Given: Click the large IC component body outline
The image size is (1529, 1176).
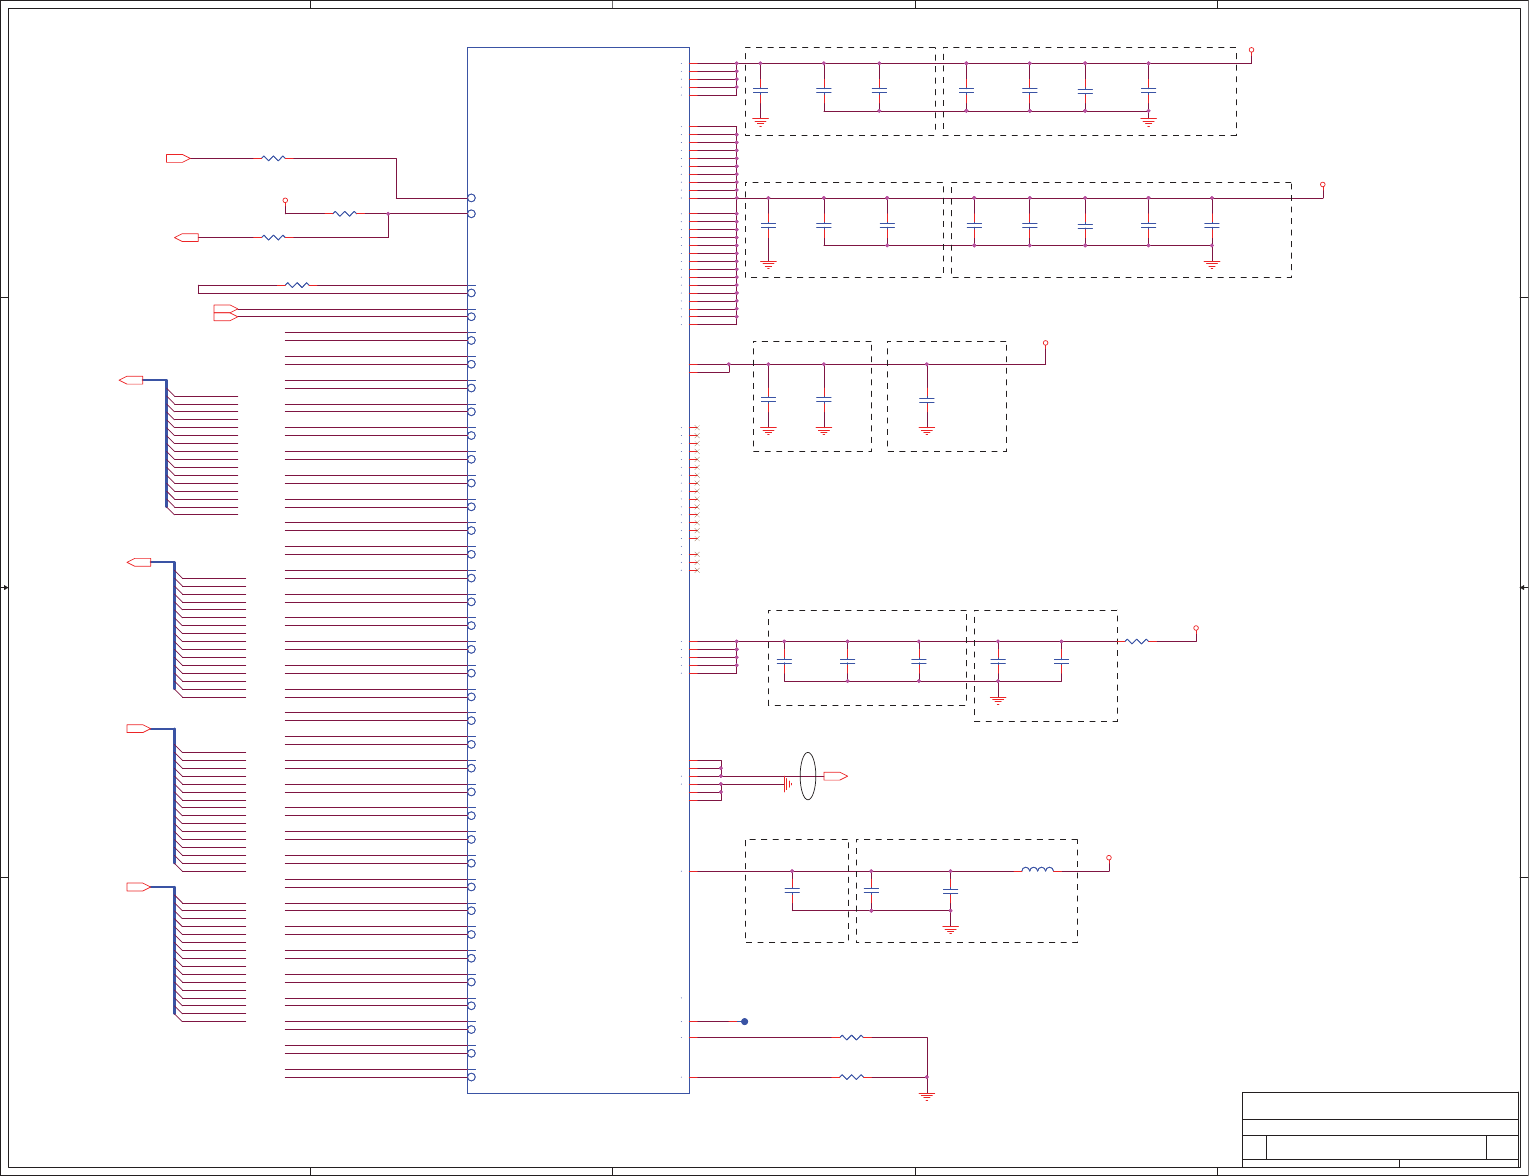Looking at the screenshot, I should [x=578, y=570].
